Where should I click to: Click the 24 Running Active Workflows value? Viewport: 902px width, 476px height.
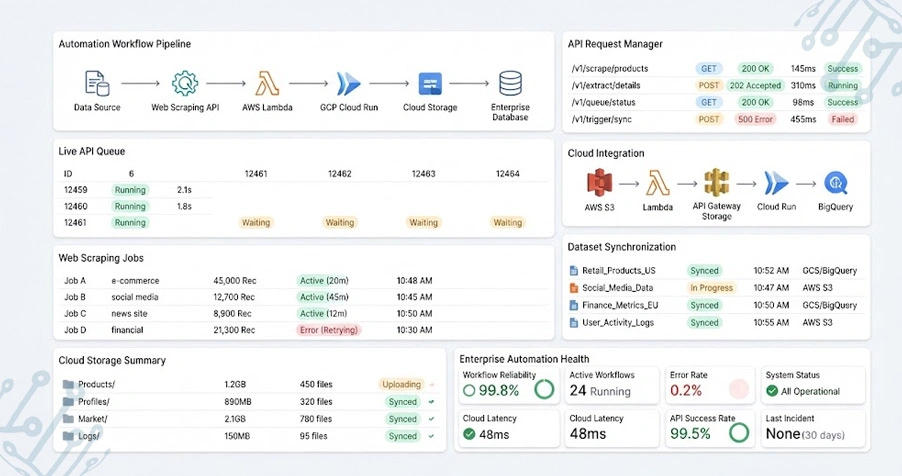[x=599, y=391]
